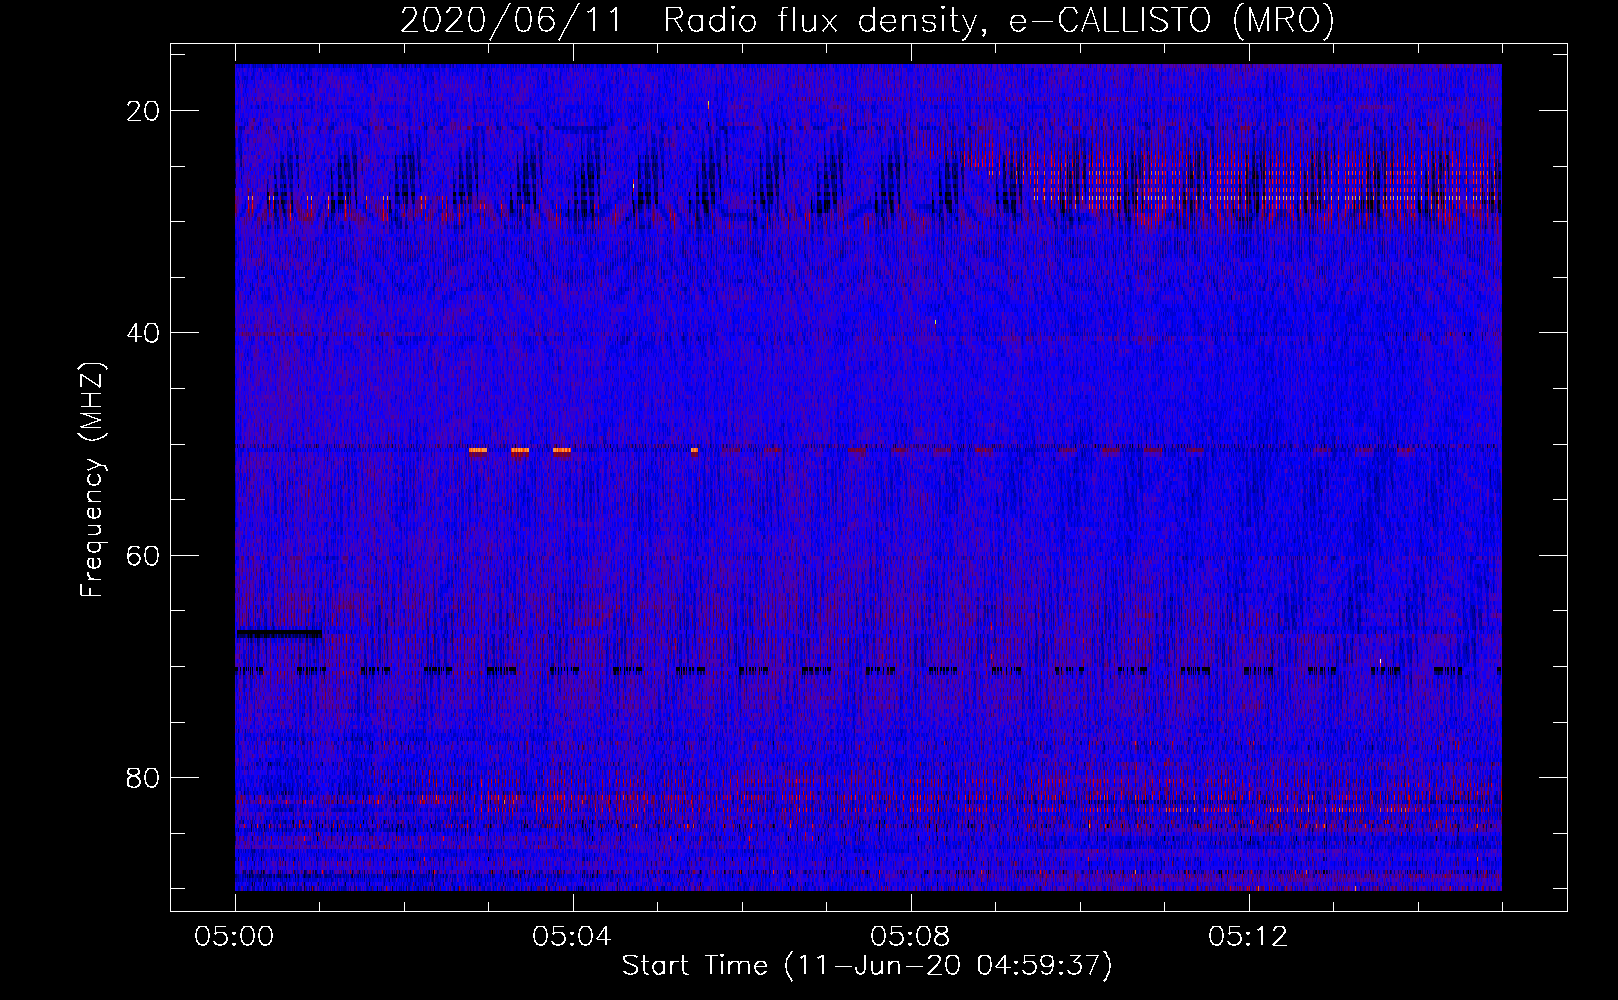Click the 20 MHz frequency tick label
This screenshot has width=1618, height=1000.
tap(143, 111)
